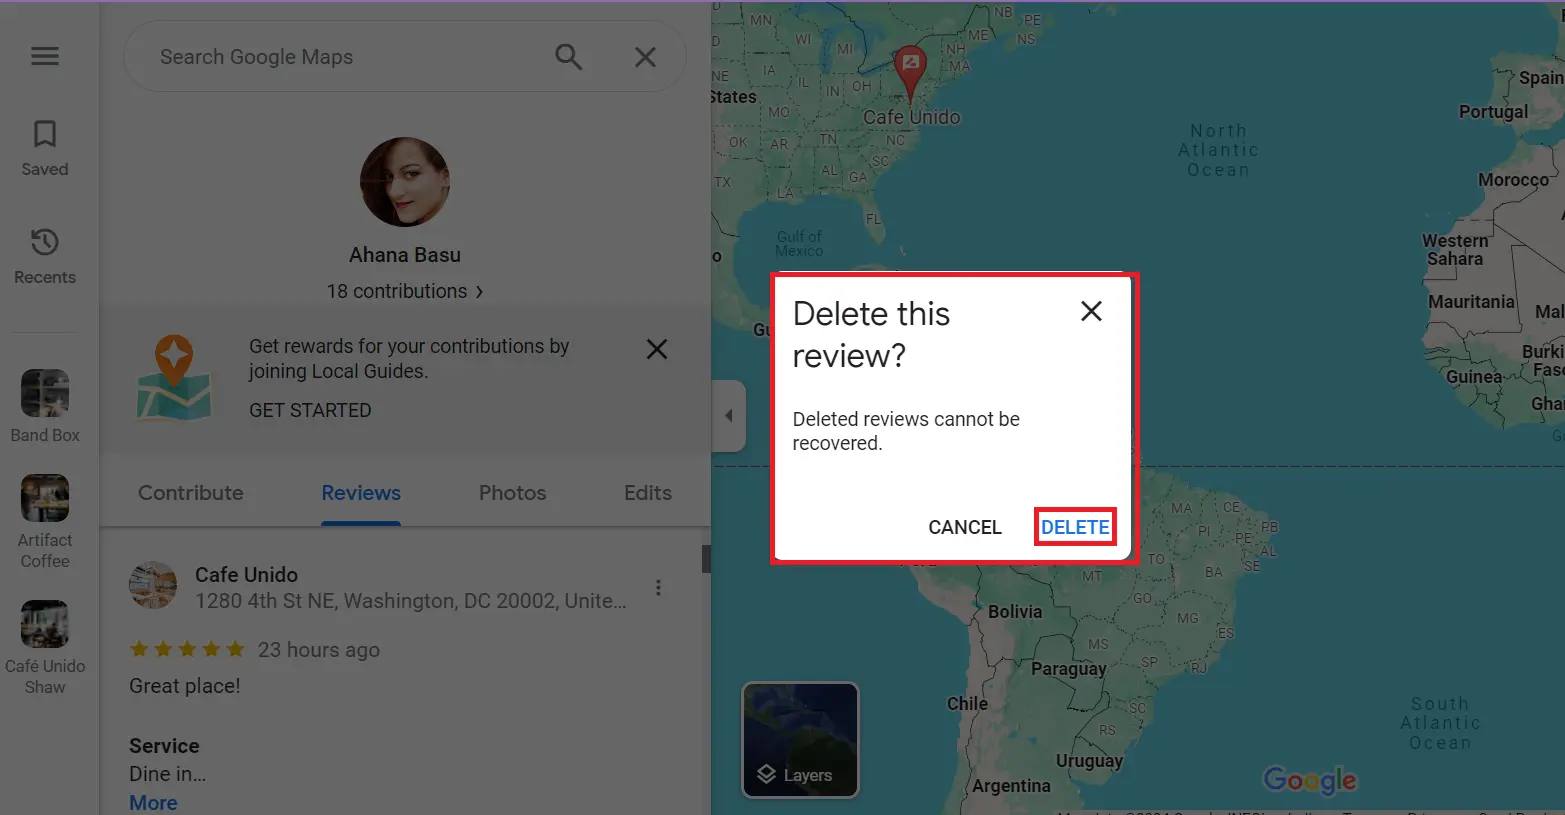Clear the search with X icon
1565x815 pixels.
[x=646, y=57]
